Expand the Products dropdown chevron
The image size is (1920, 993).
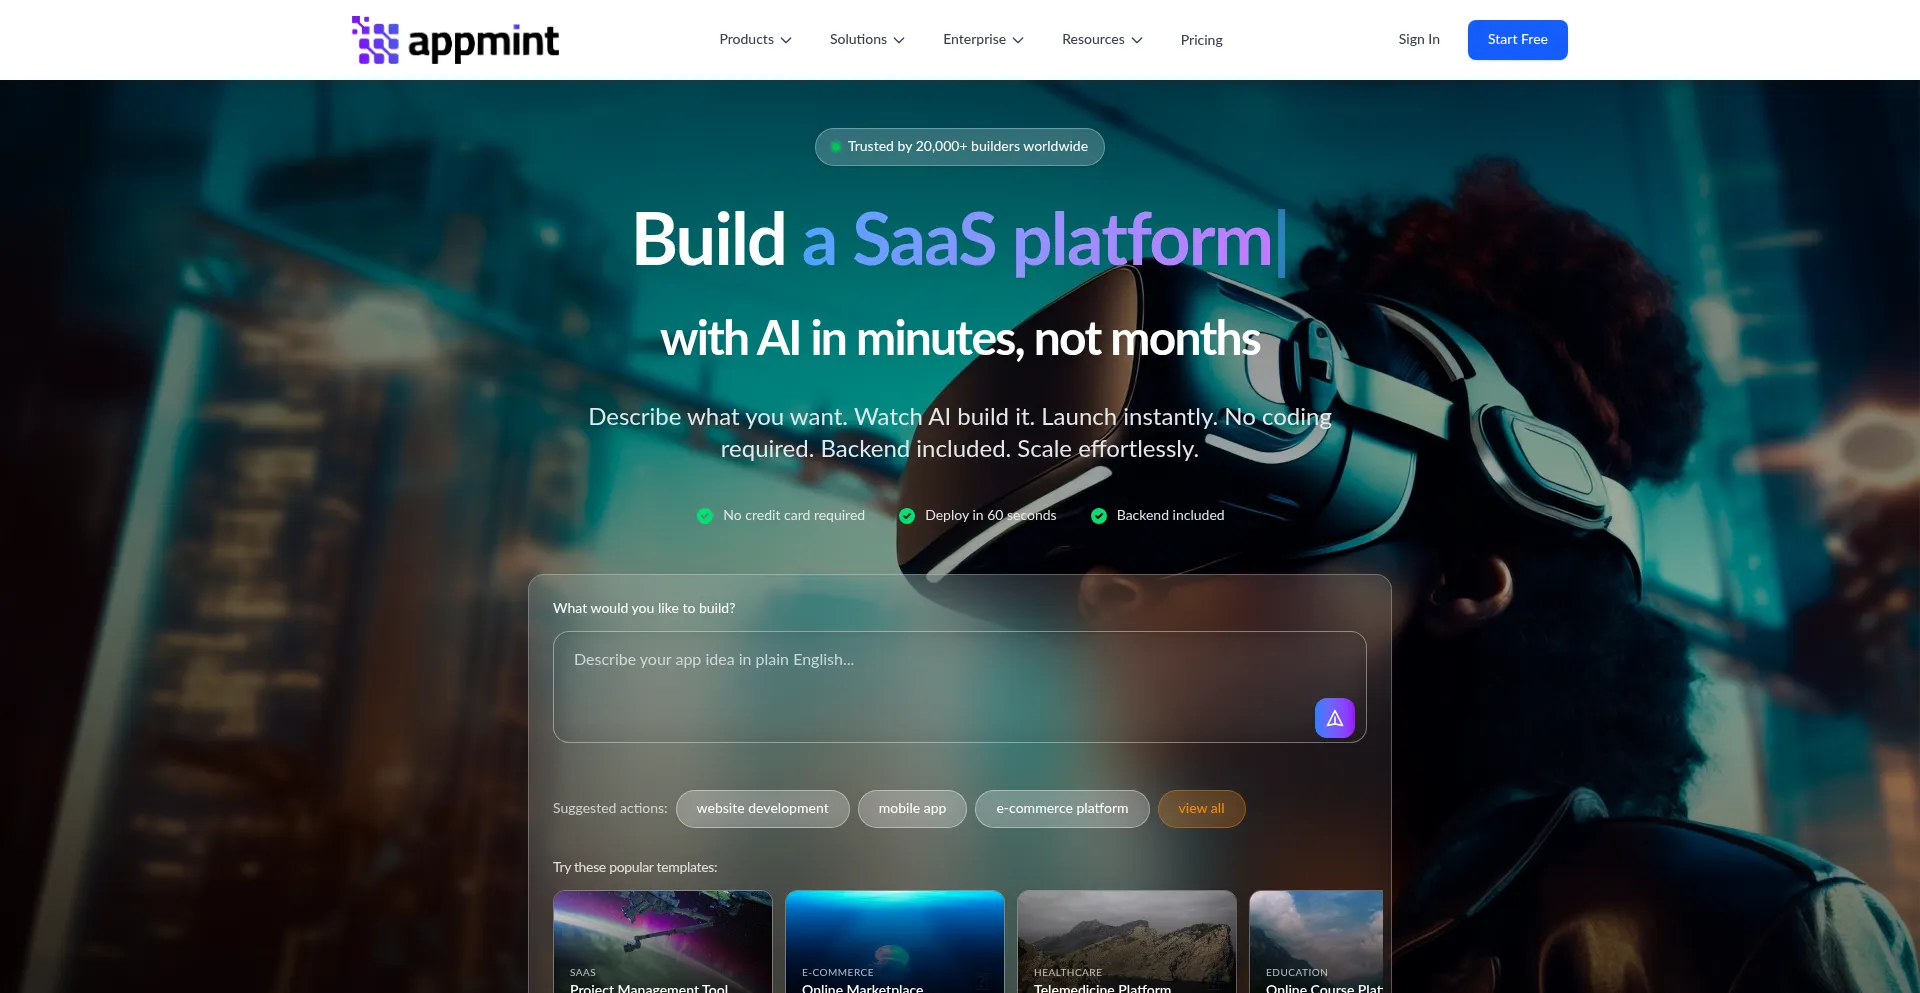point(786,40)
